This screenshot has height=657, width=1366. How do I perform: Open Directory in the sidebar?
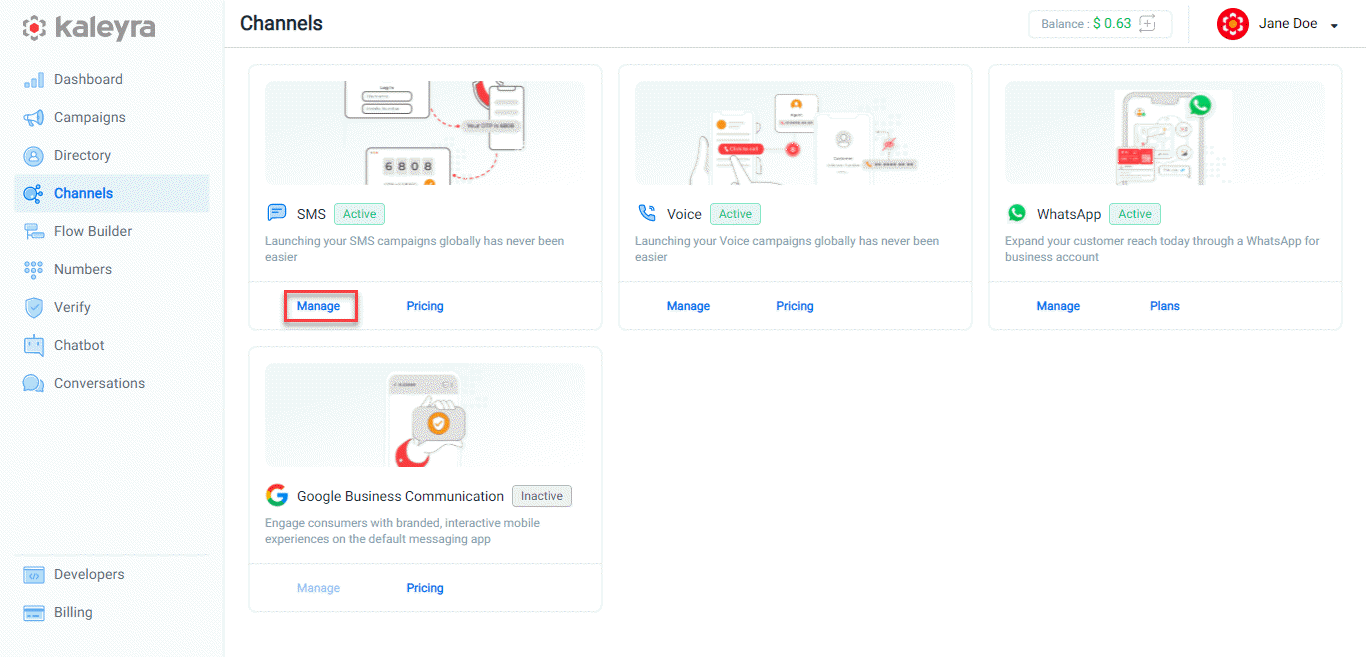[82, 155]
